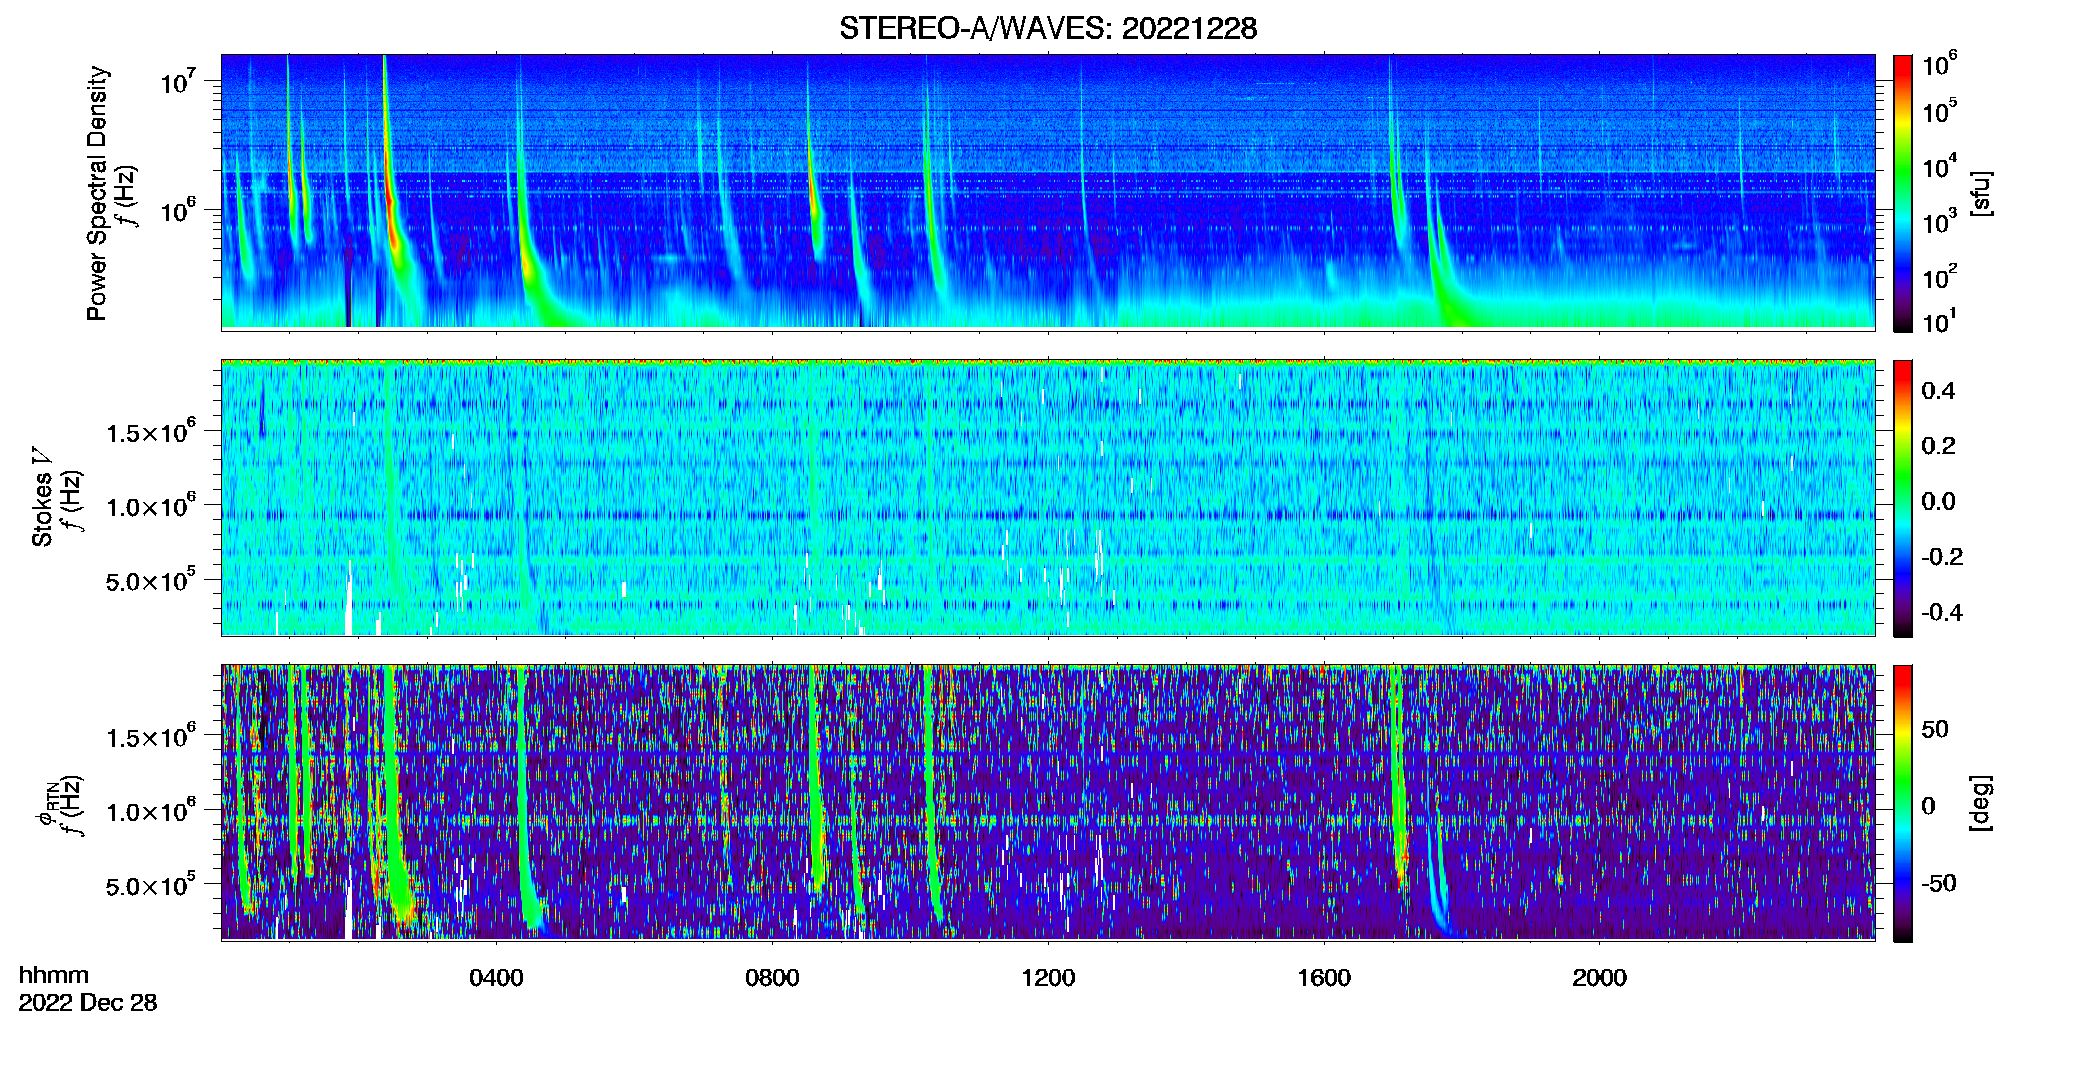Screen dimensions: 2096x1080
Task: Click the Stokes V spectrogram panel
Action: tap(1048, 497)
